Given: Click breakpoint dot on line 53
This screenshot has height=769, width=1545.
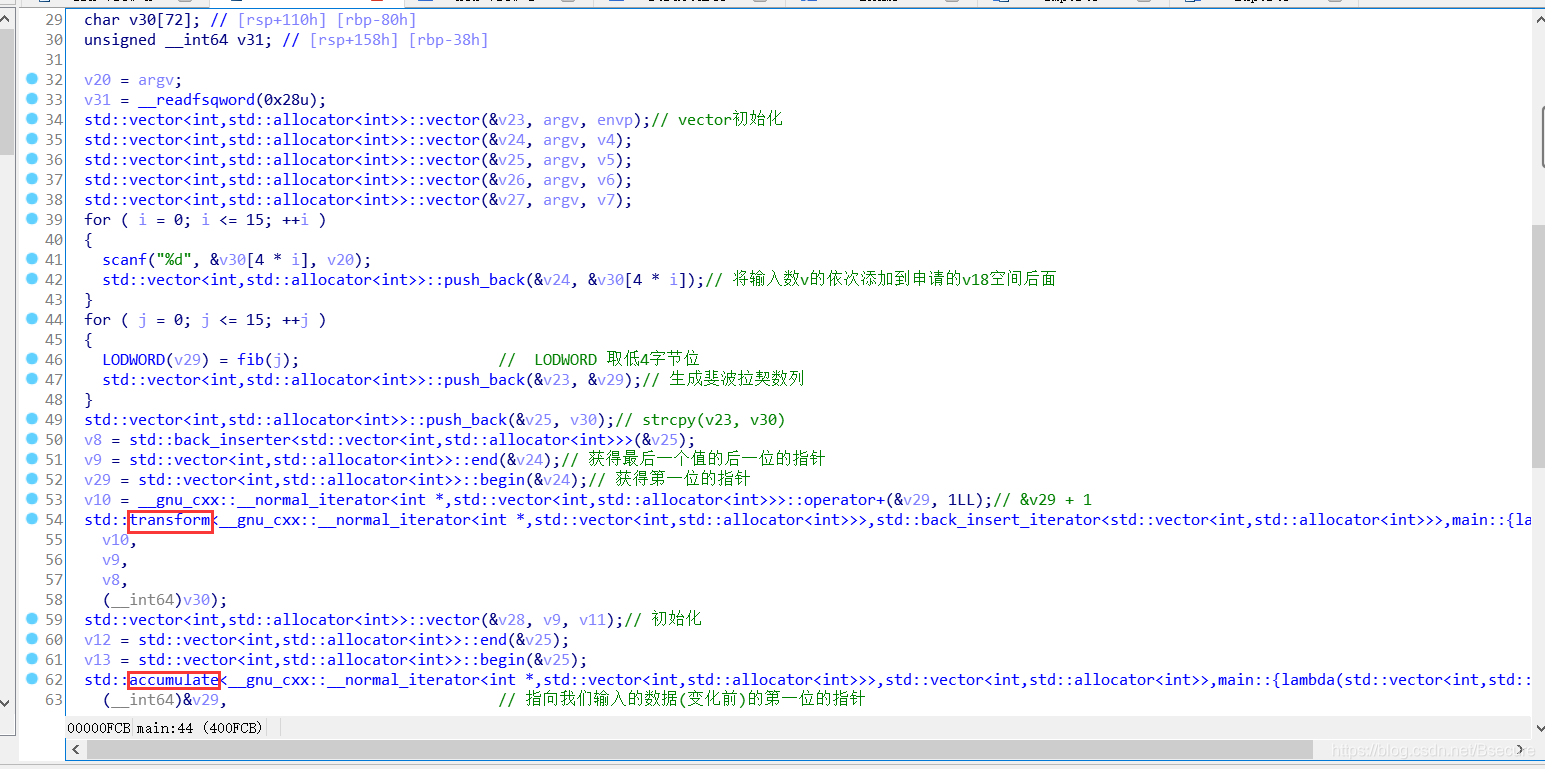Looking at the screenshot, I should 32,499.
